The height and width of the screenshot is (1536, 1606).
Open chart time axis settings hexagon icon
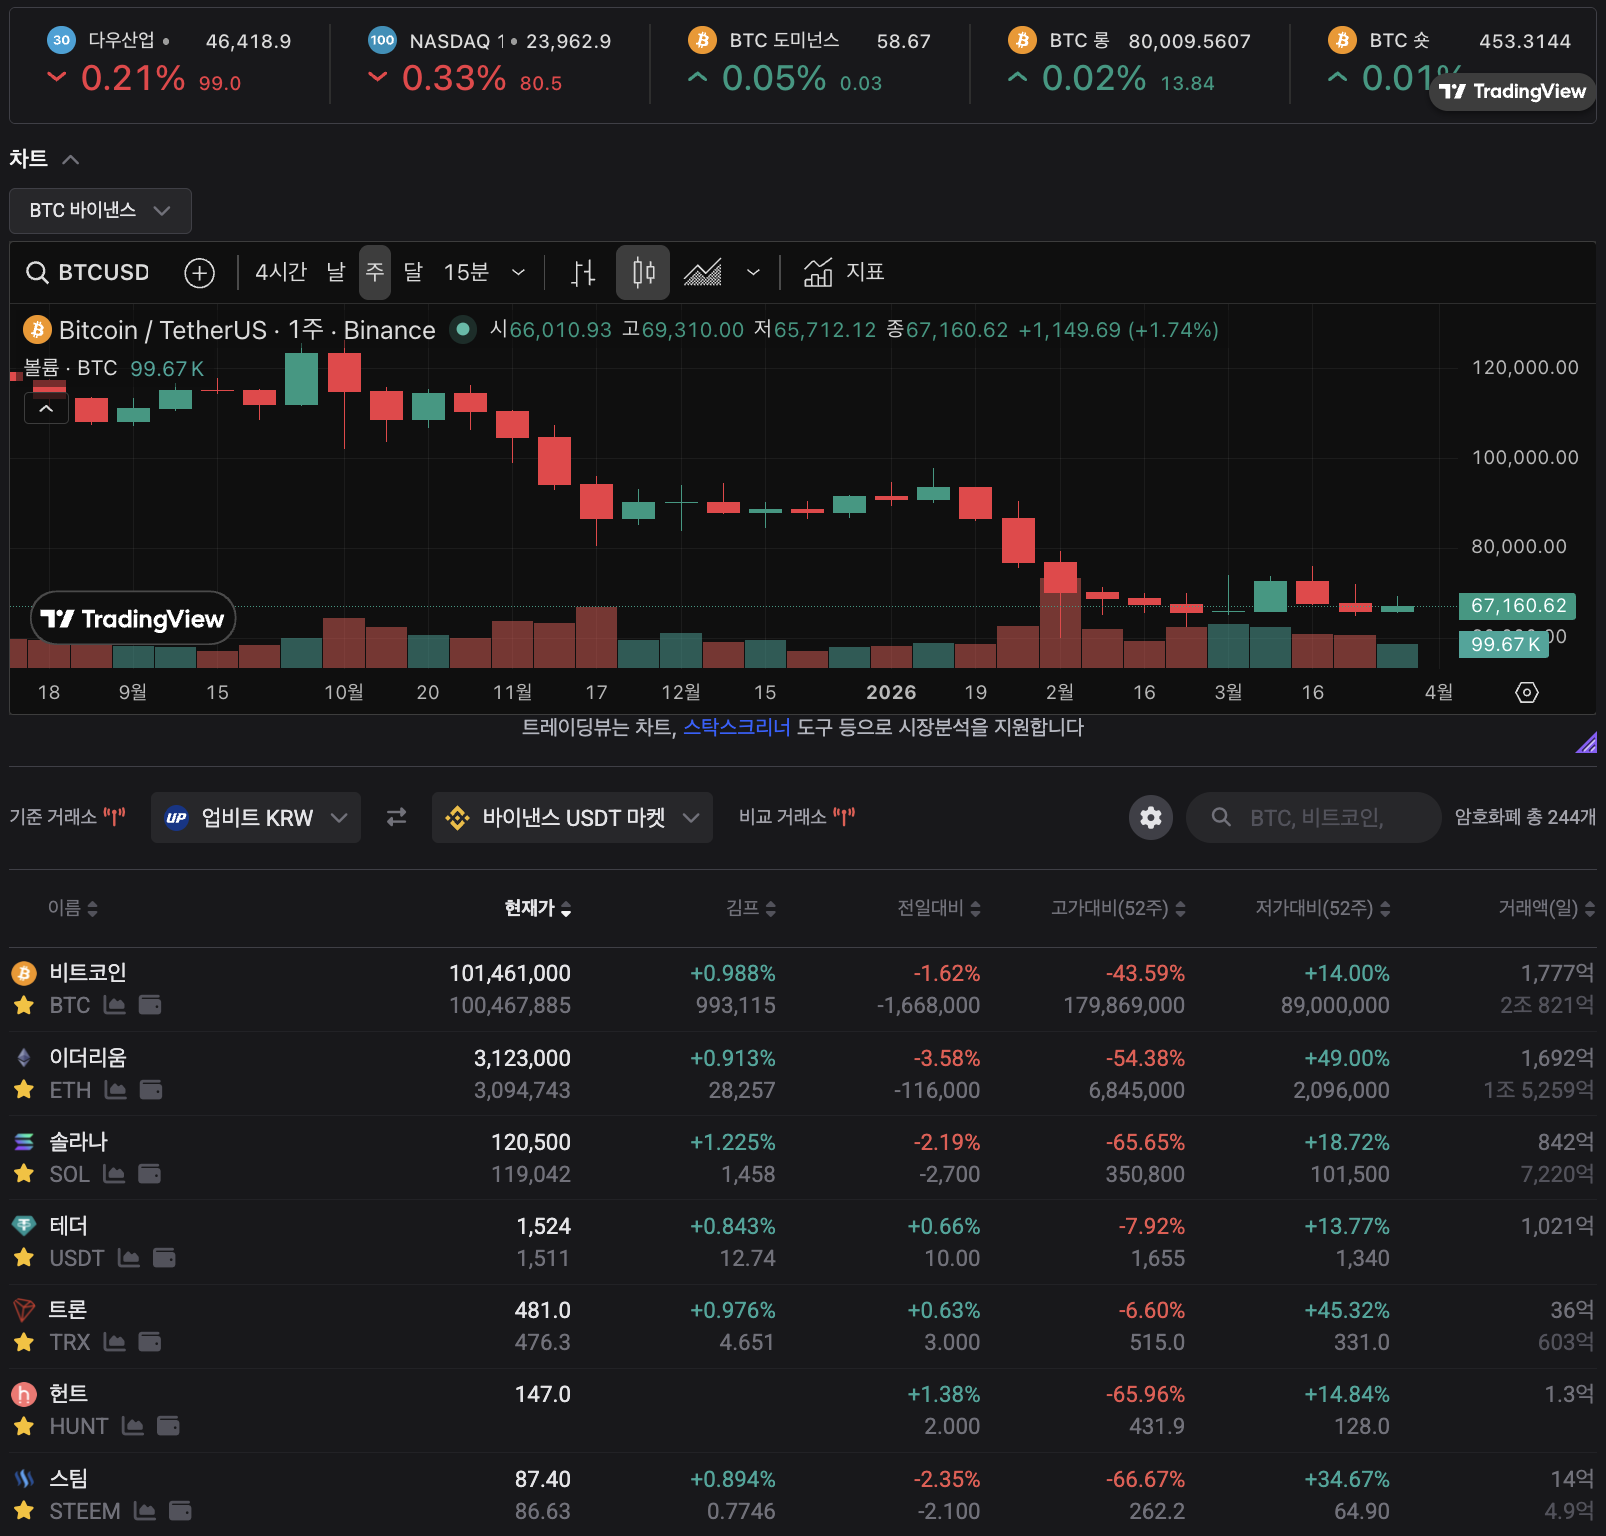[x=1527, y=692]
